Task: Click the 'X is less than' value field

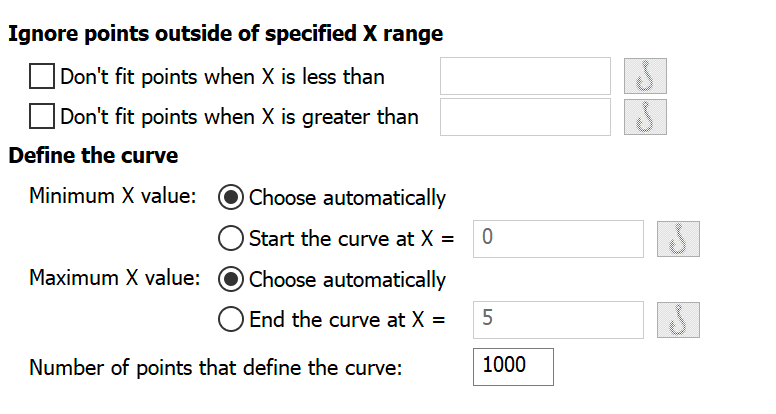Action: point(525,76)
